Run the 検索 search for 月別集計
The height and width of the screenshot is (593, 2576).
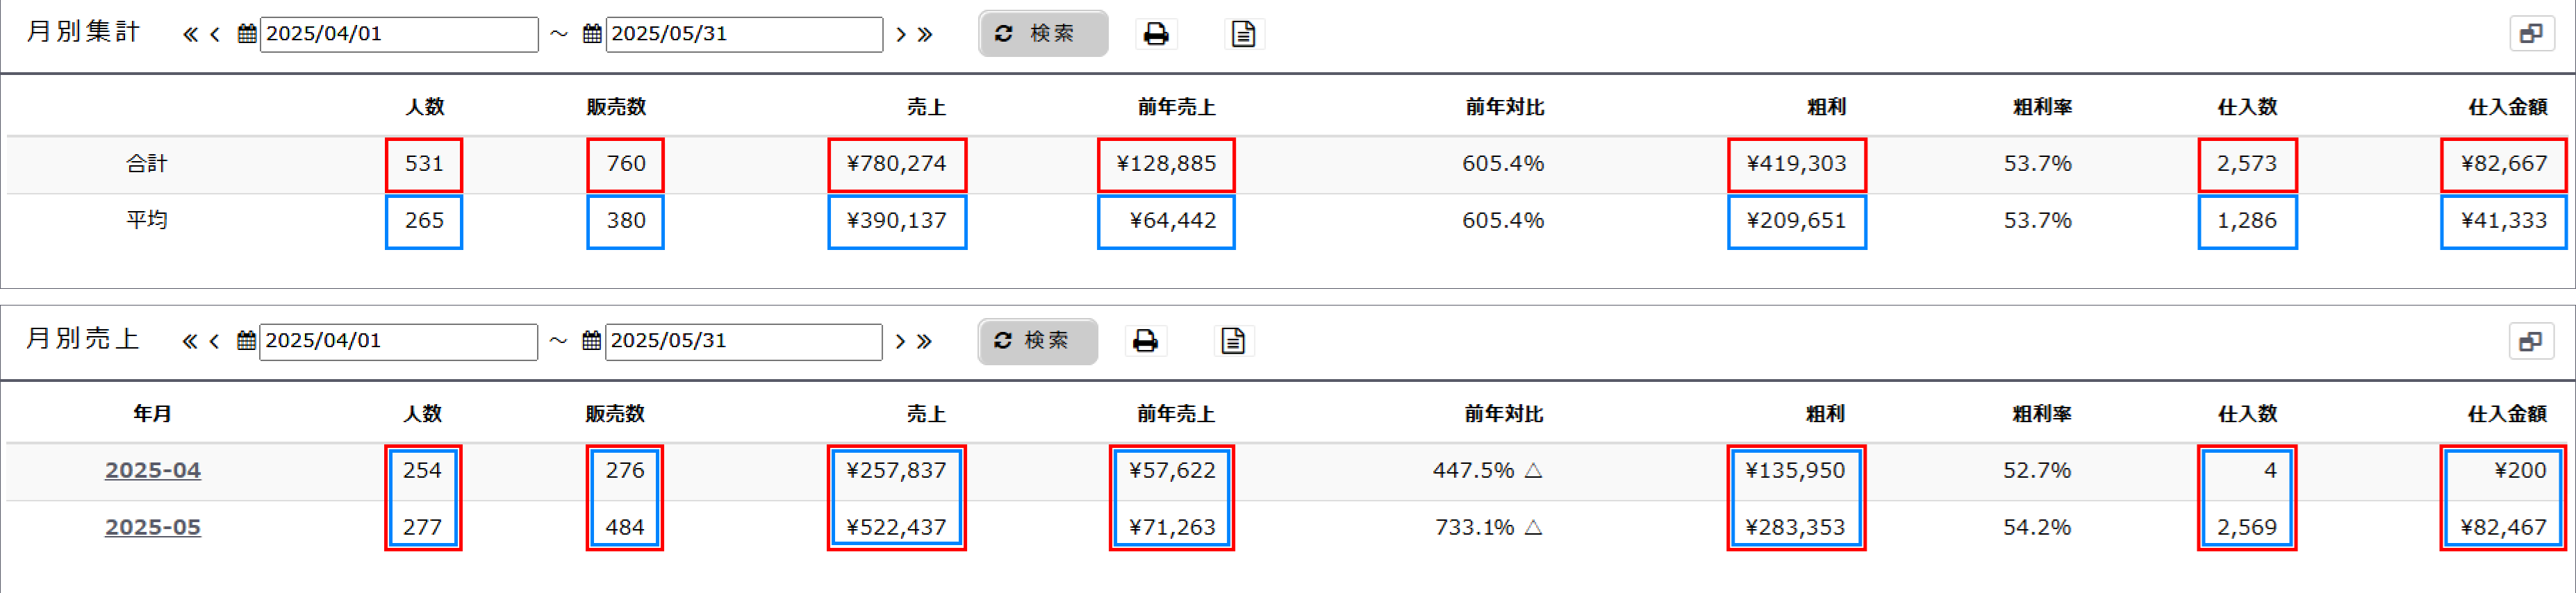tap(1043, 33)
